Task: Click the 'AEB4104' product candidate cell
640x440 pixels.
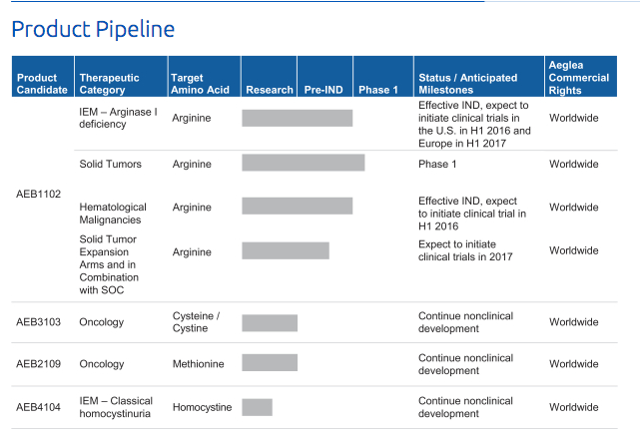Action: click(38, 407)
